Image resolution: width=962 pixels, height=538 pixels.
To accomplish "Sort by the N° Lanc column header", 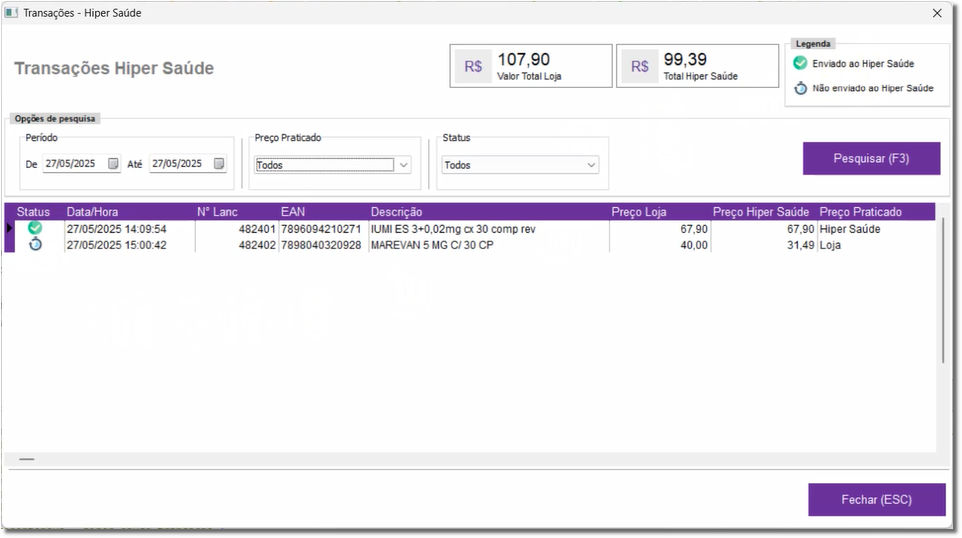I will point(217,212).
